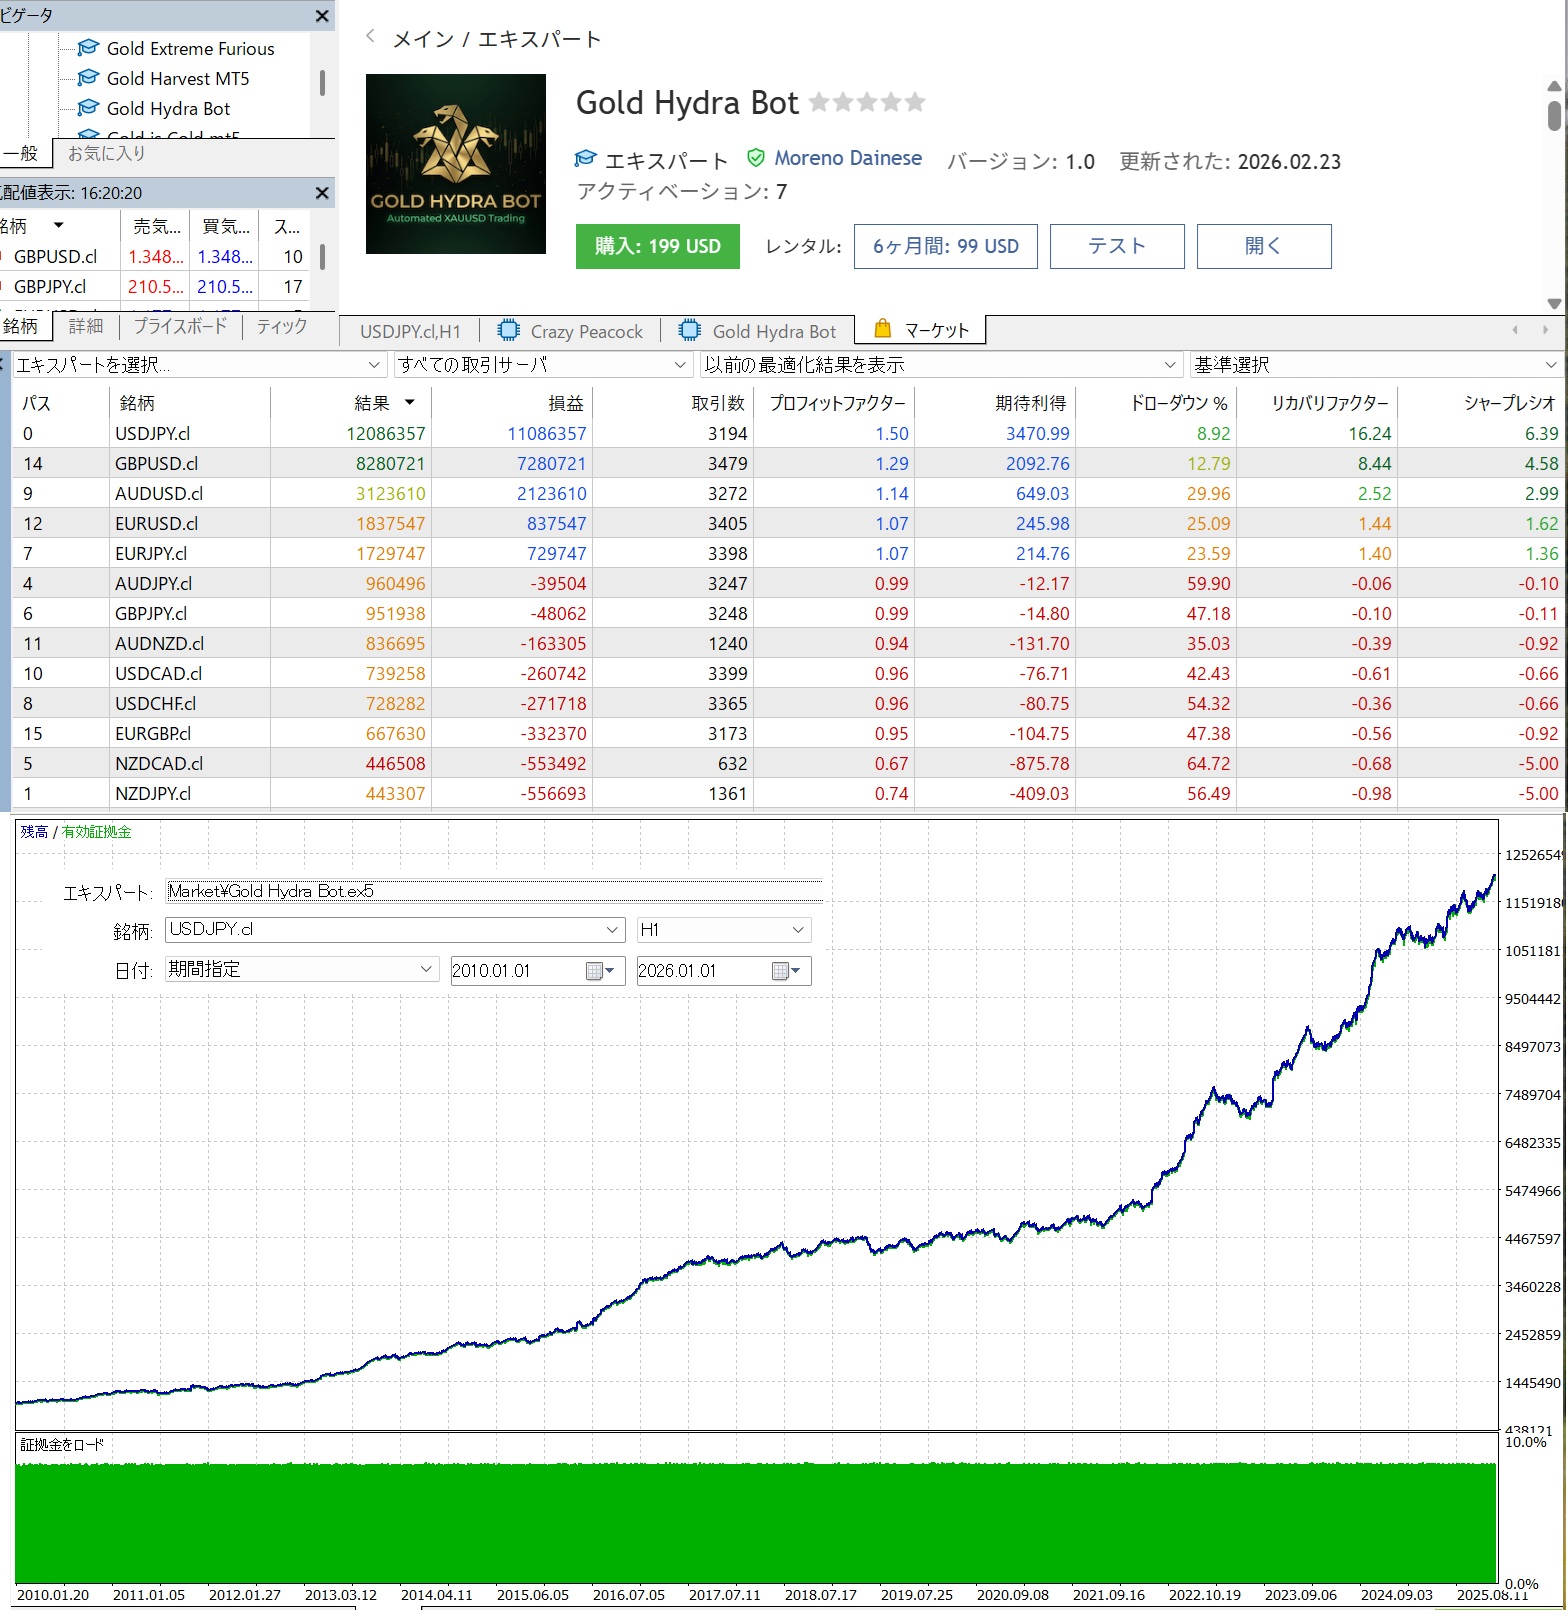Click the 6ヶ月間: 99 USD rental button

coord(946,246)
